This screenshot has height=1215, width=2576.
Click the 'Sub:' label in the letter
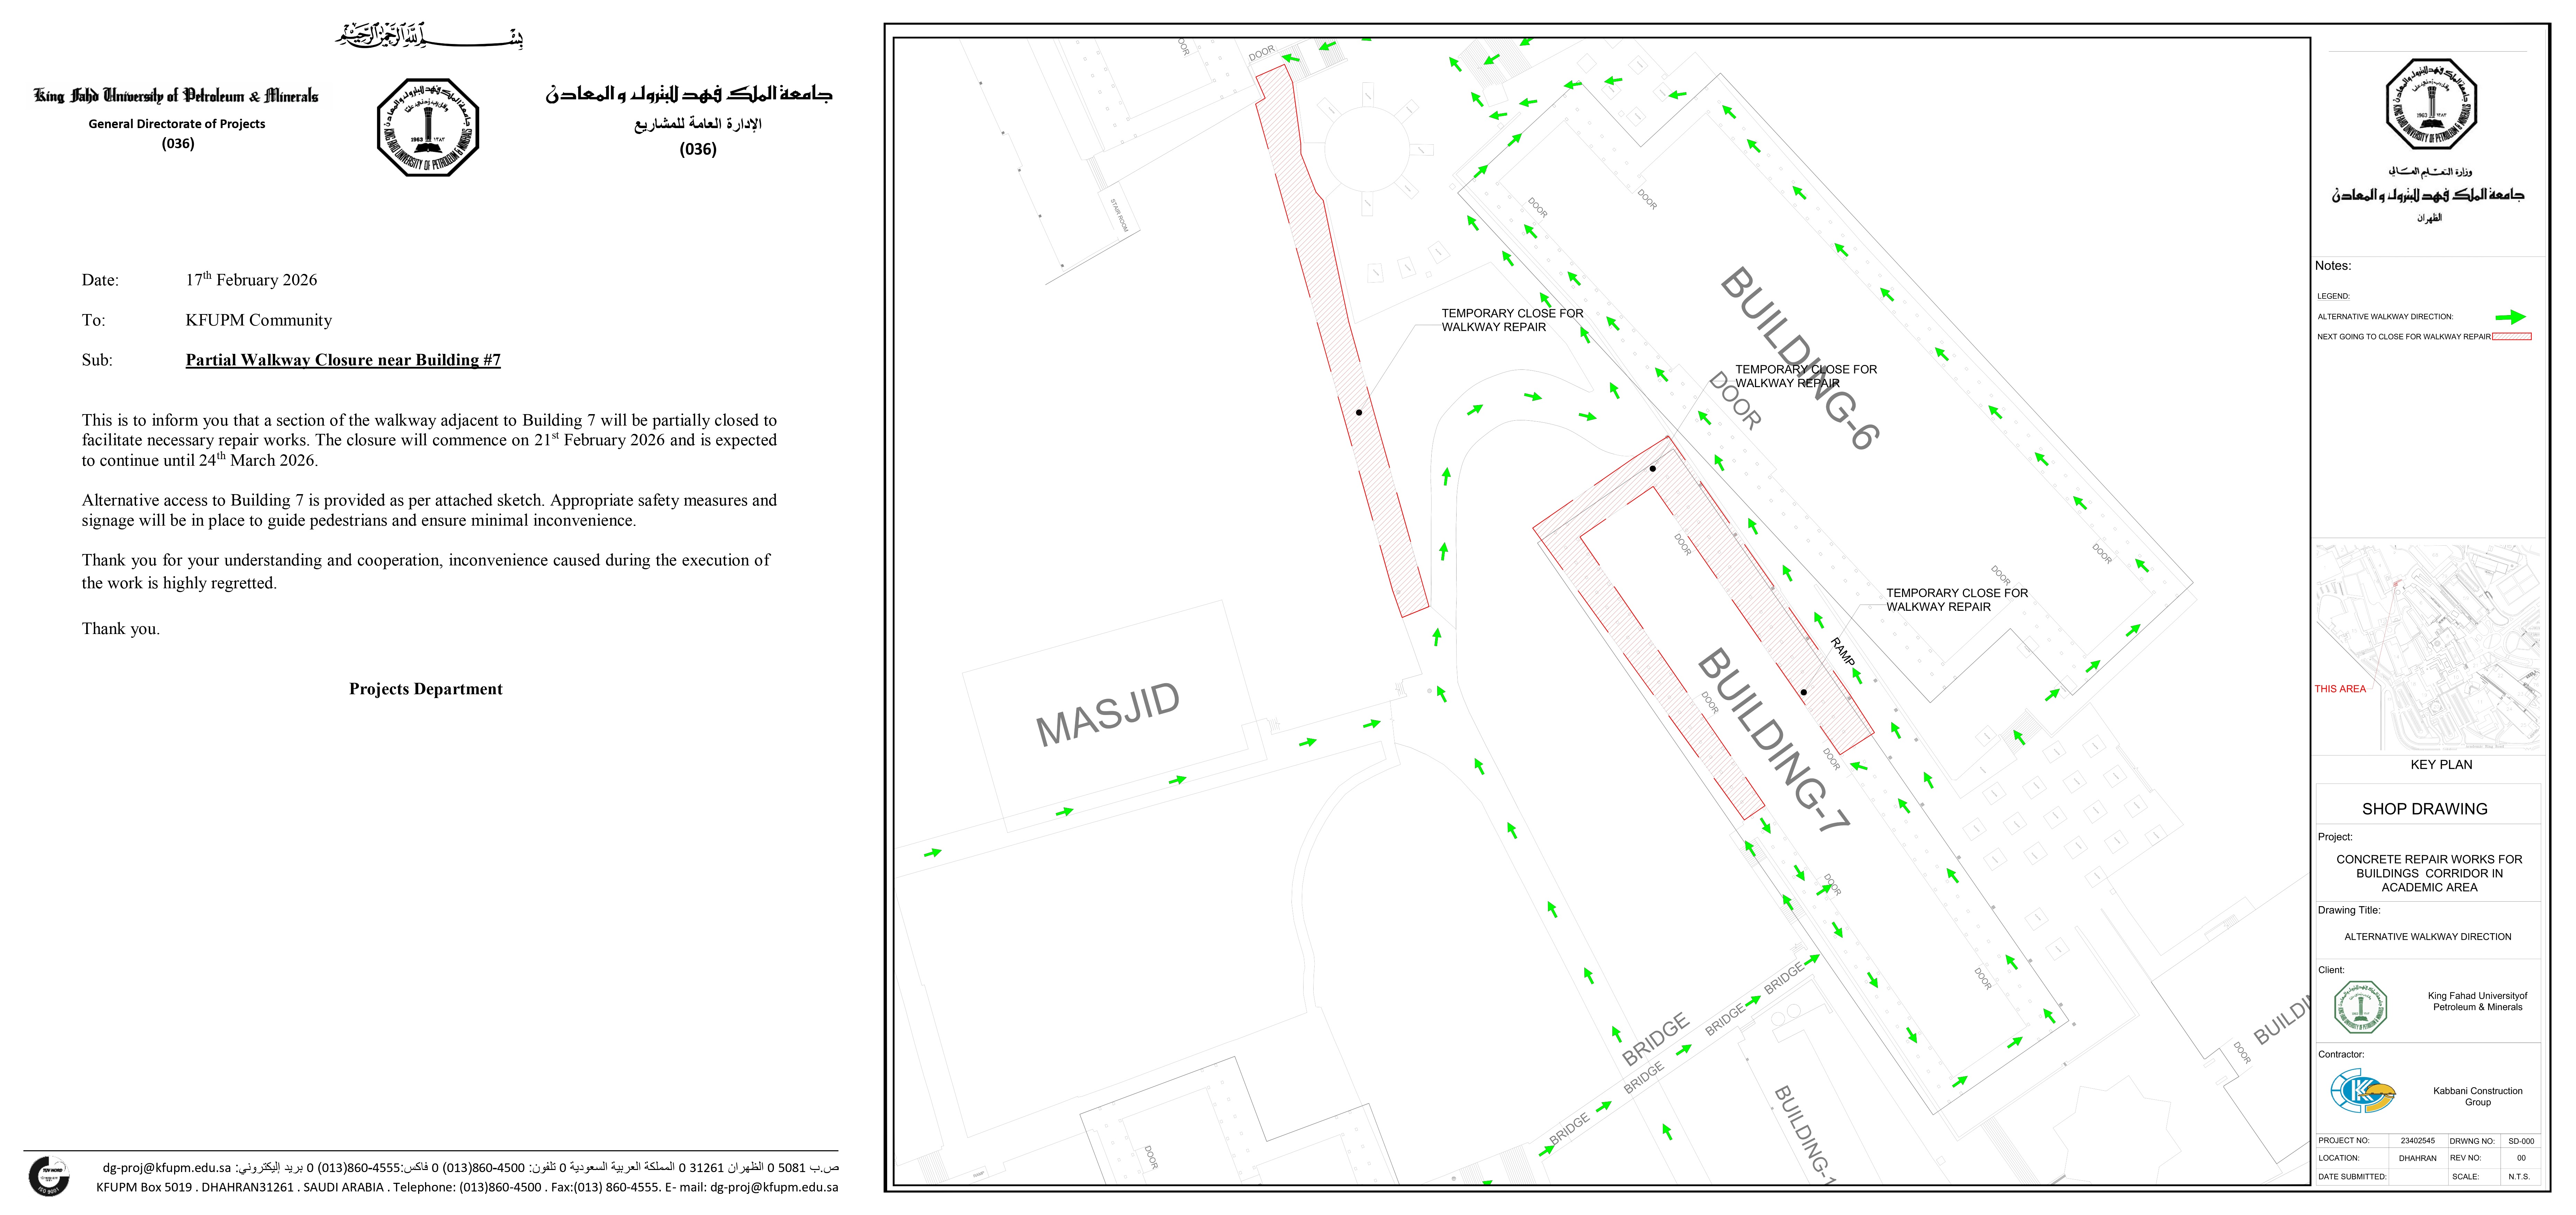coord(97,360)
